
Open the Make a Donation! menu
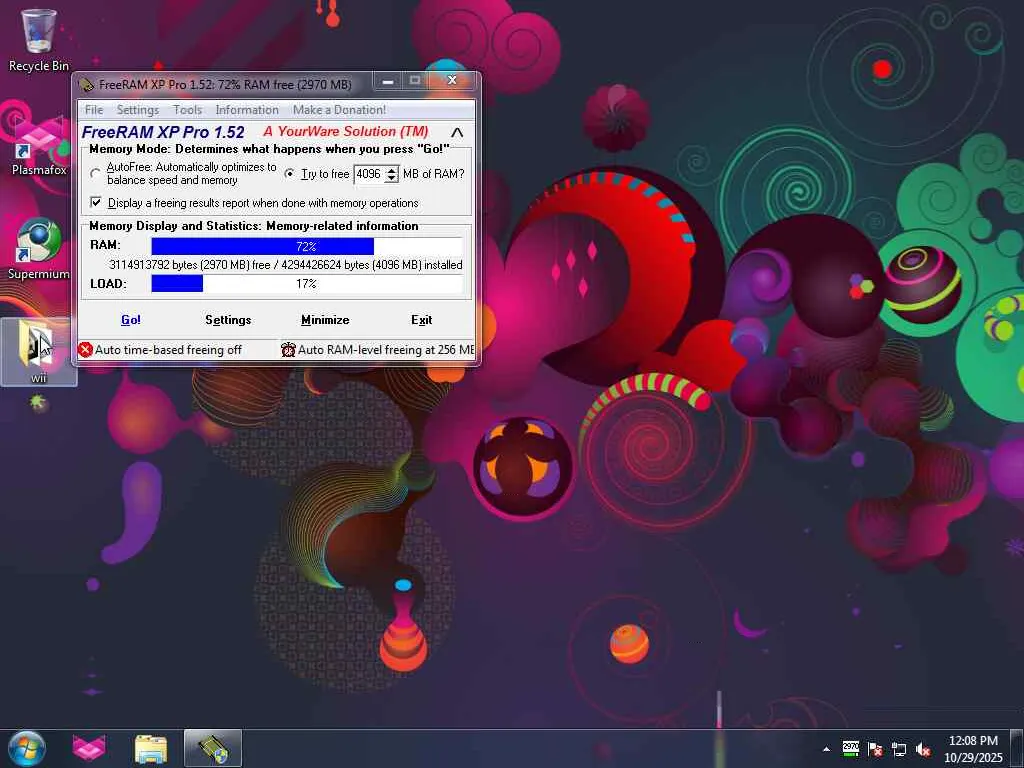pyautogui.click(x=339, y=110)
